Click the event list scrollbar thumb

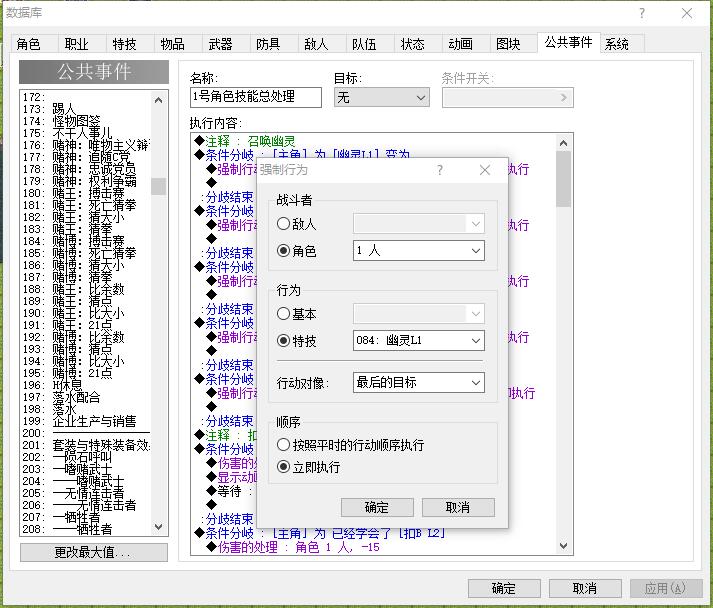[x=158, y=186]
